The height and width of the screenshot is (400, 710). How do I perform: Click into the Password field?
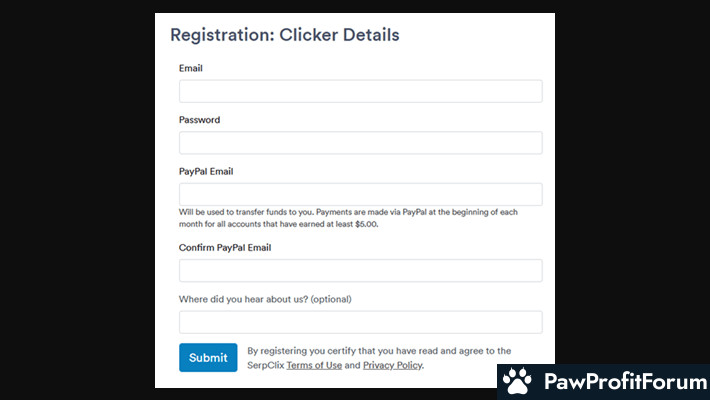(360, 143)
